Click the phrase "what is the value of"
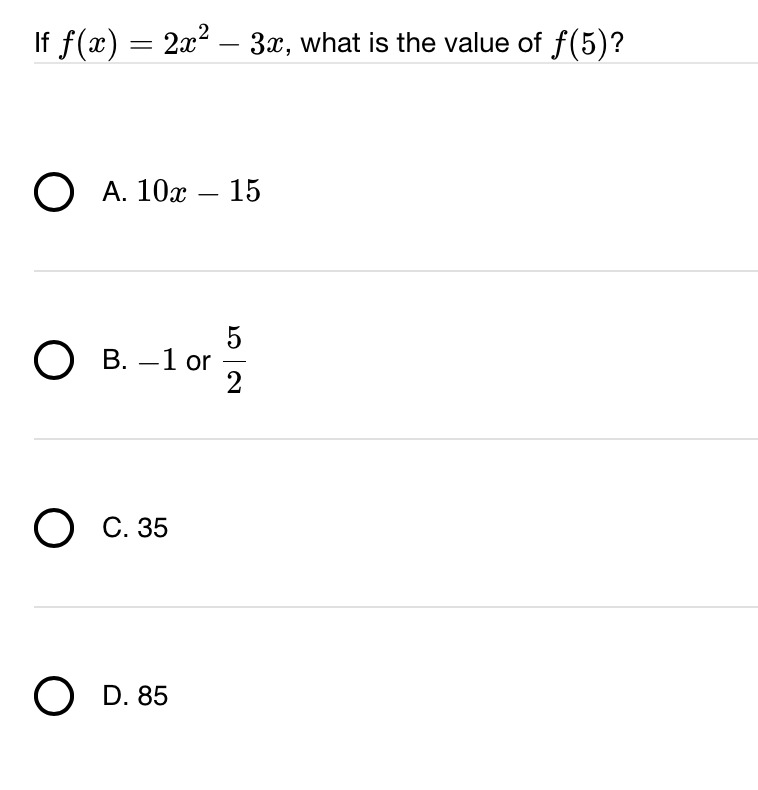758x790 pixels. [421, 42]
